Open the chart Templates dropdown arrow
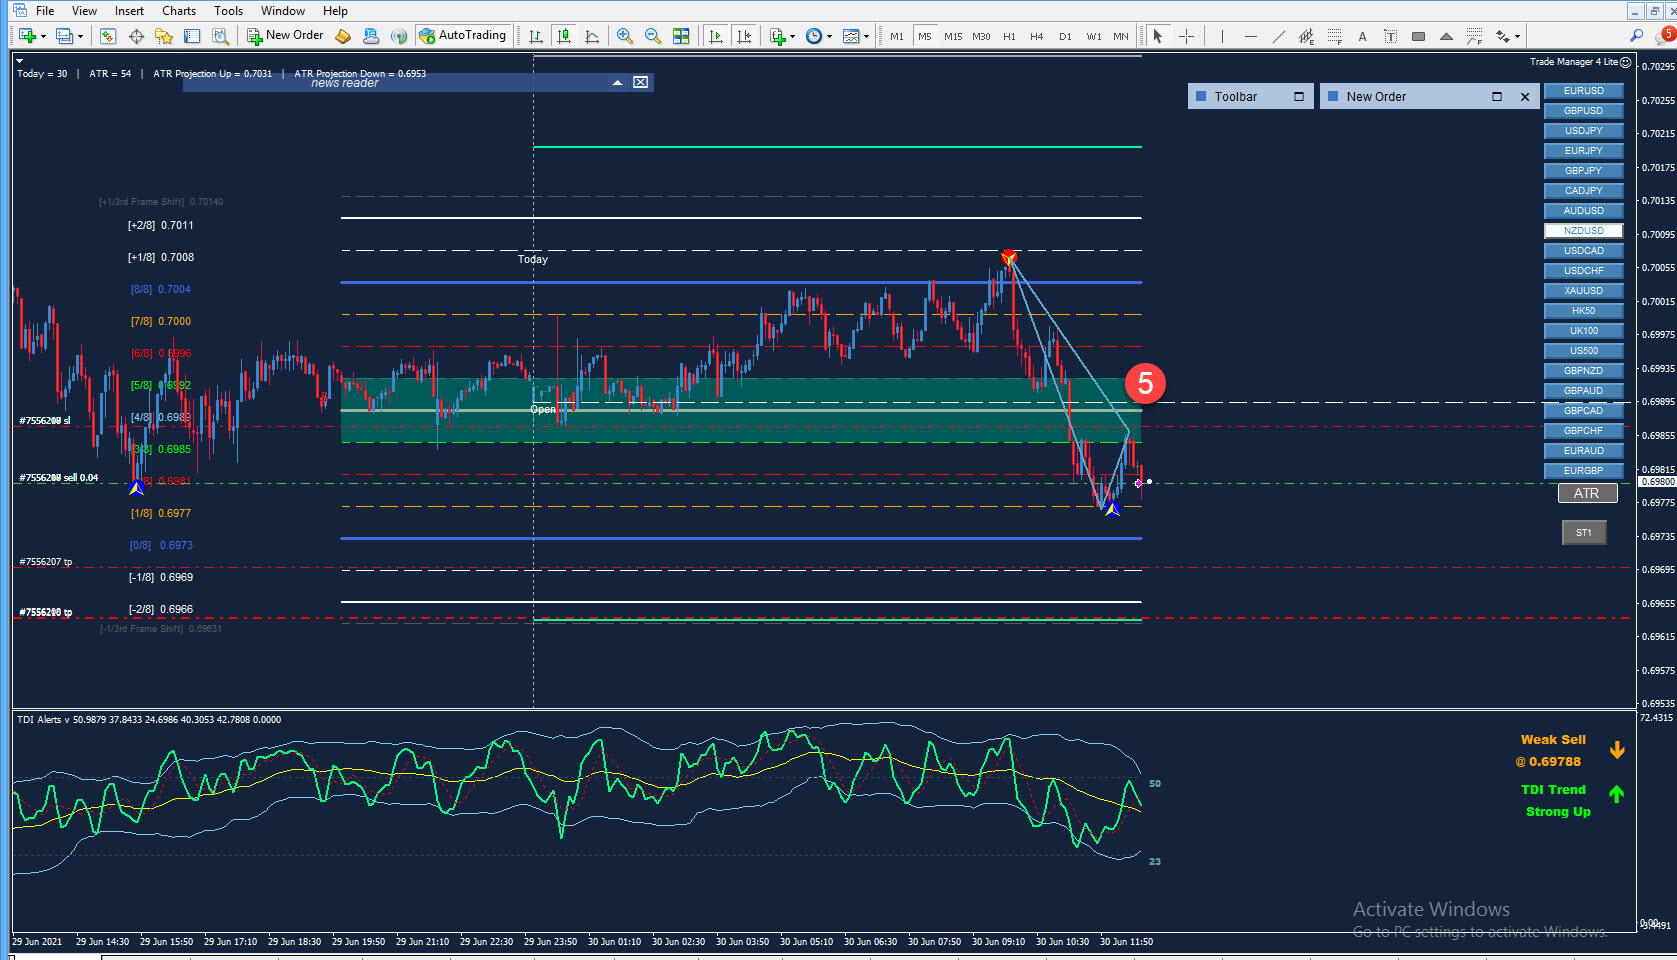Image resolution: width=1677 pixels, height=960 pixels. (x=866, y=37)
